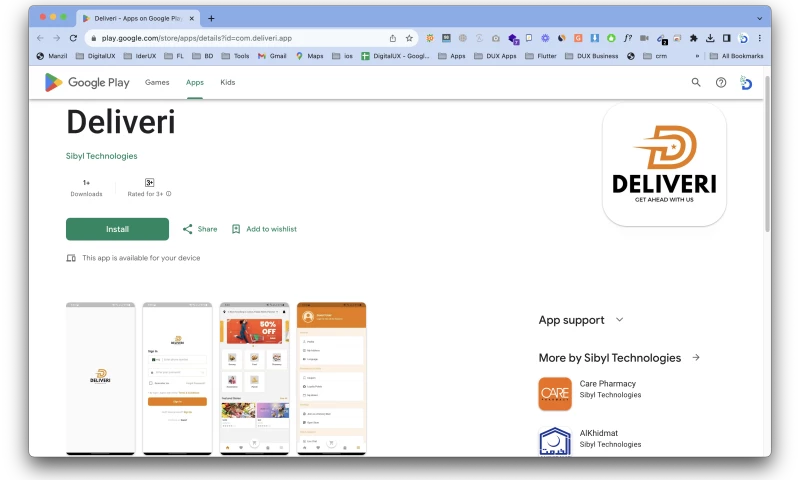Click the fonts f? extension icon
800x480 pixels.
pos(628,38)
